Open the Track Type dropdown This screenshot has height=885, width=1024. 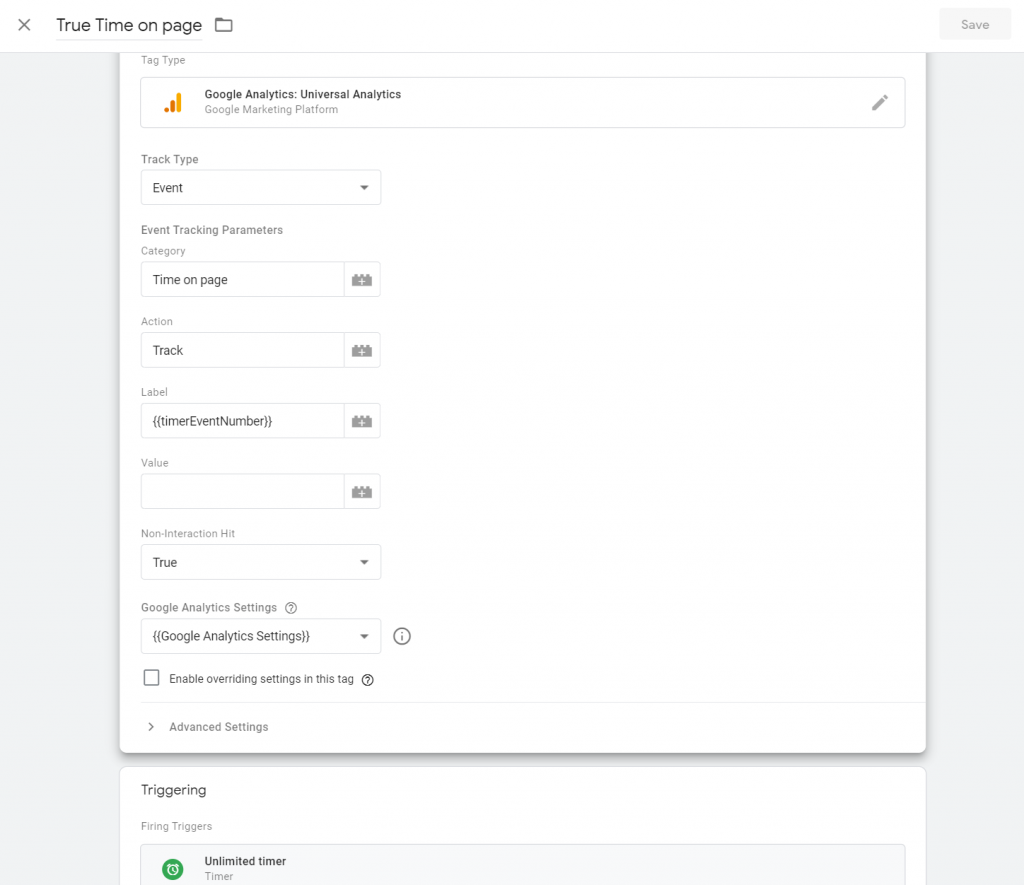pos(261,187)
